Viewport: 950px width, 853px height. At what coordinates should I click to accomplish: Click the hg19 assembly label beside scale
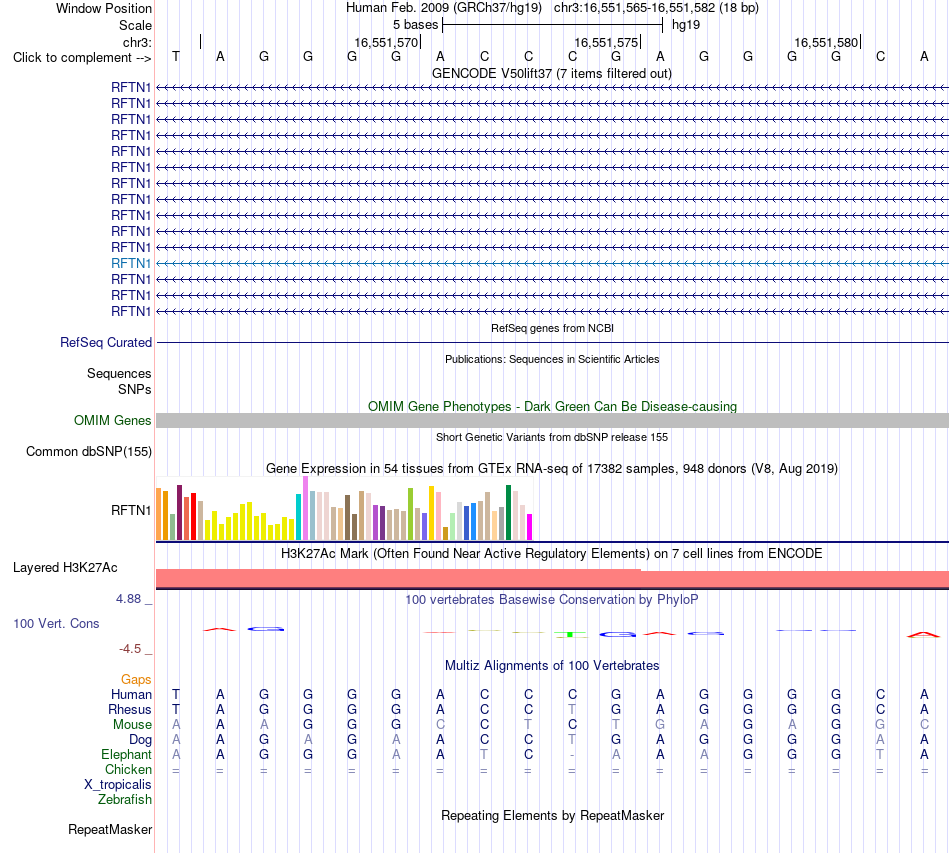pos(686,25)
